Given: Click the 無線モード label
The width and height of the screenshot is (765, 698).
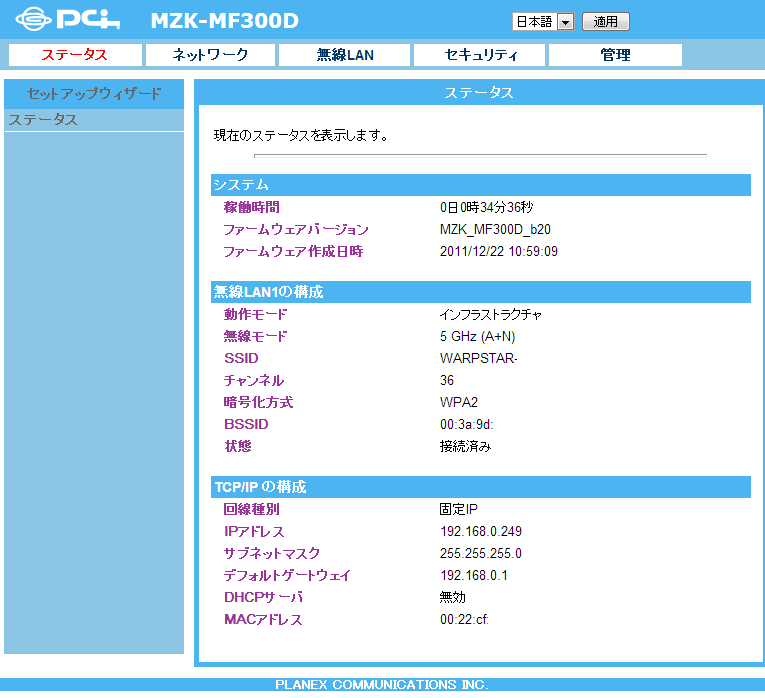Looking at the screenshot, I should tap(255, 336).
